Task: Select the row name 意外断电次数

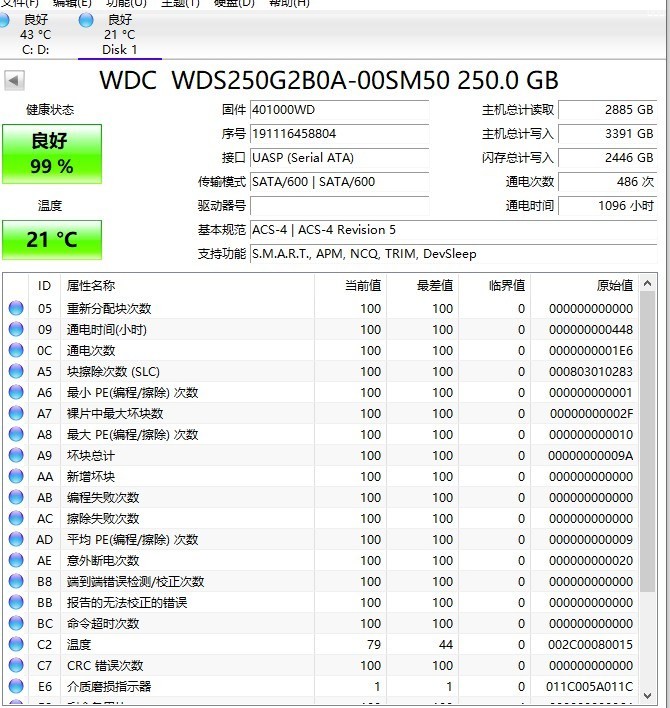Action: (x=103, y=560)
